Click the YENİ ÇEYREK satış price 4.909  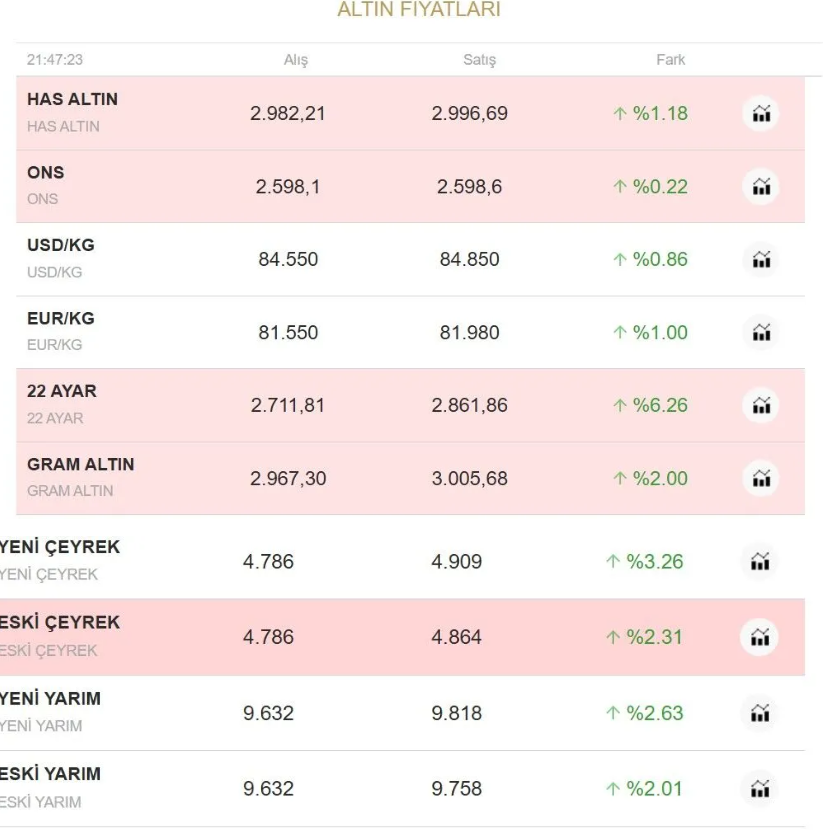click(x=457, y=562)
